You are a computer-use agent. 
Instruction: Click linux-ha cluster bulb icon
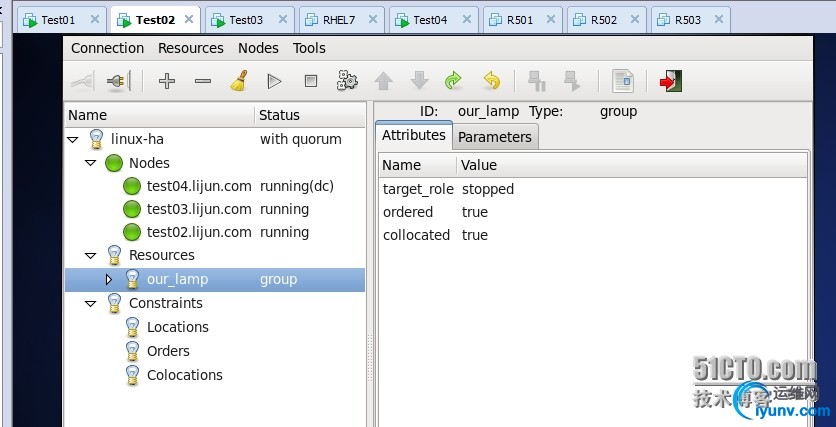[95, 139]
